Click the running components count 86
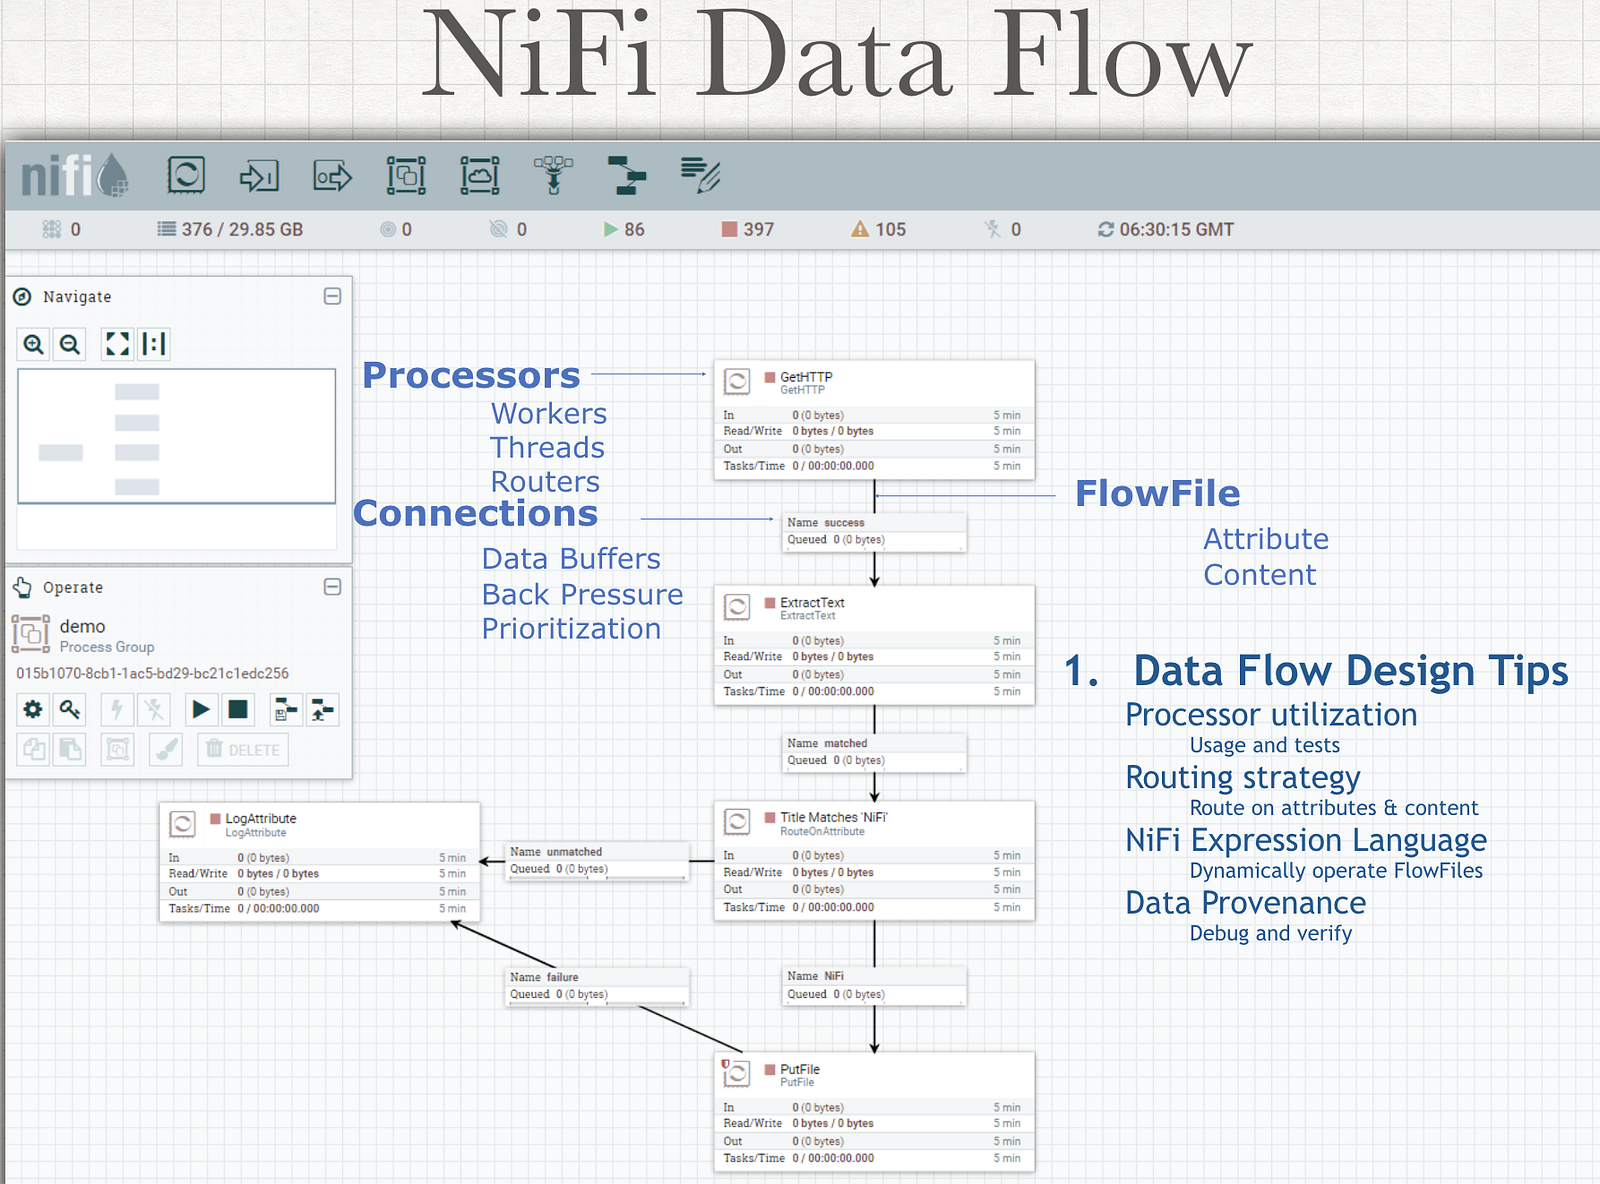 624,229
